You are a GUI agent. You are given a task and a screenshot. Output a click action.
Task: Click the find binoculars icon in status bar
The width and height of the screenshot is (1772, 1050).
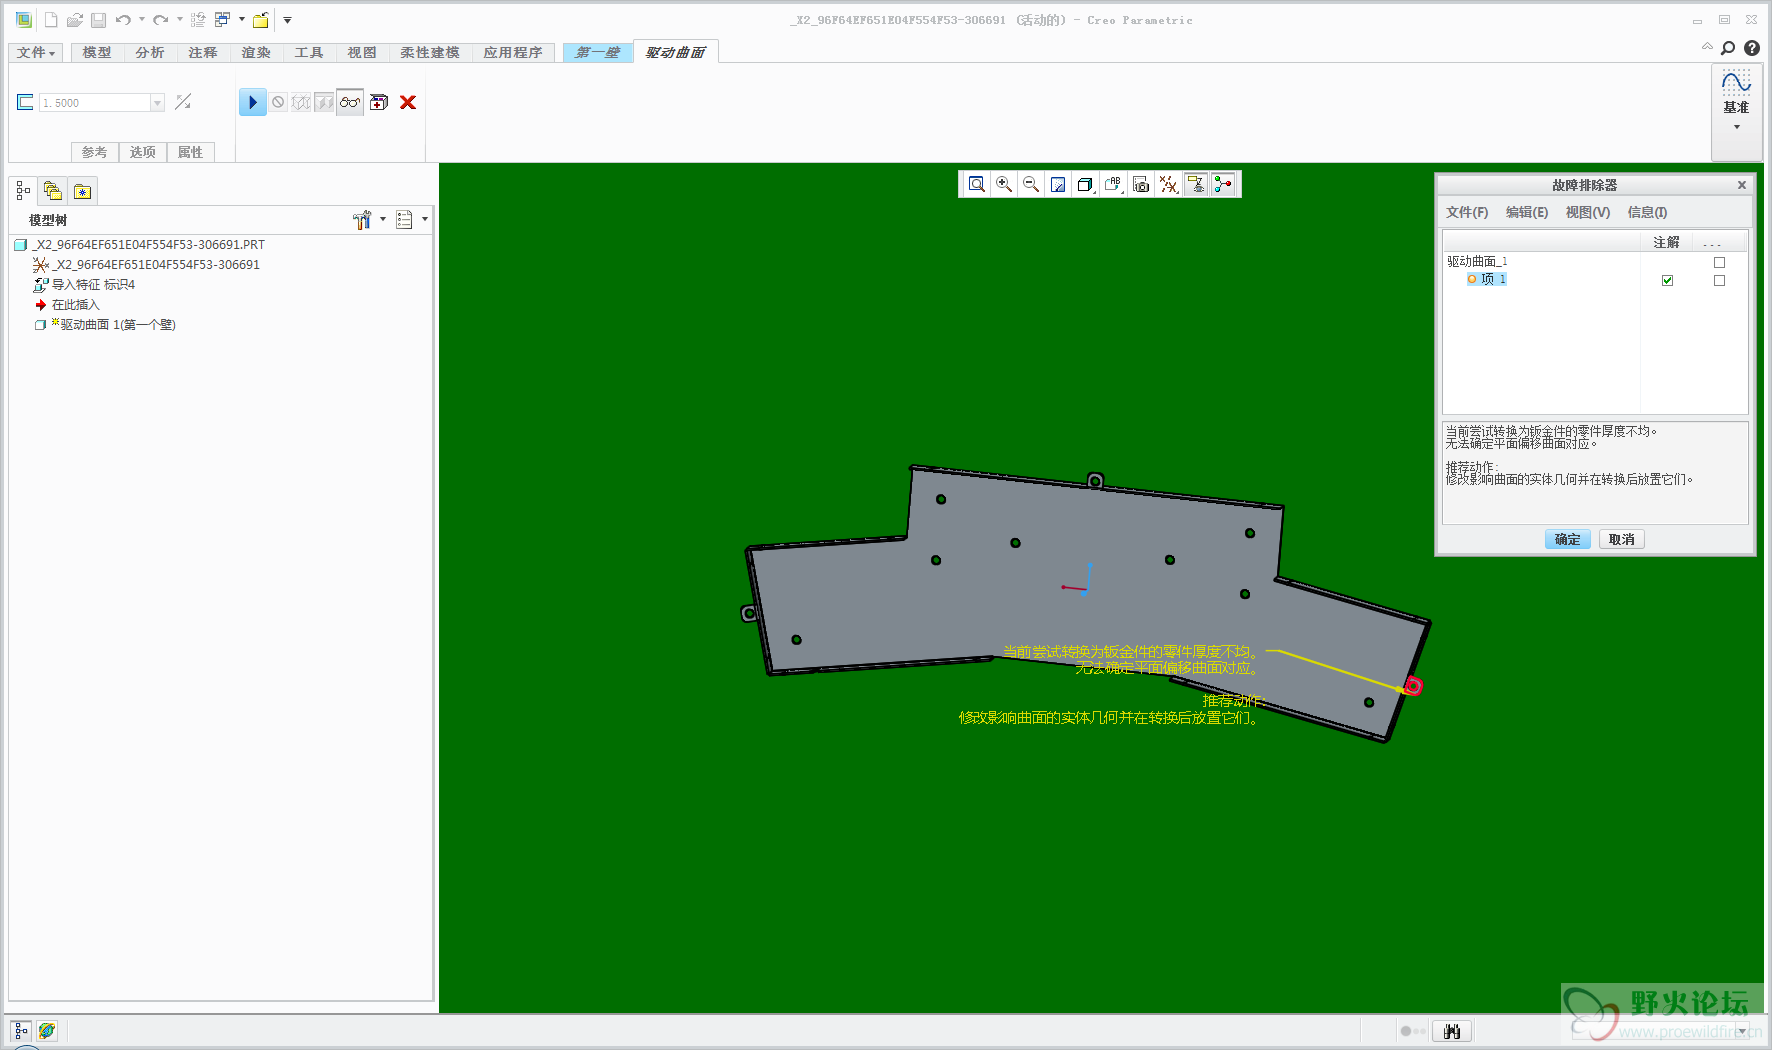pos(1452,1031)
